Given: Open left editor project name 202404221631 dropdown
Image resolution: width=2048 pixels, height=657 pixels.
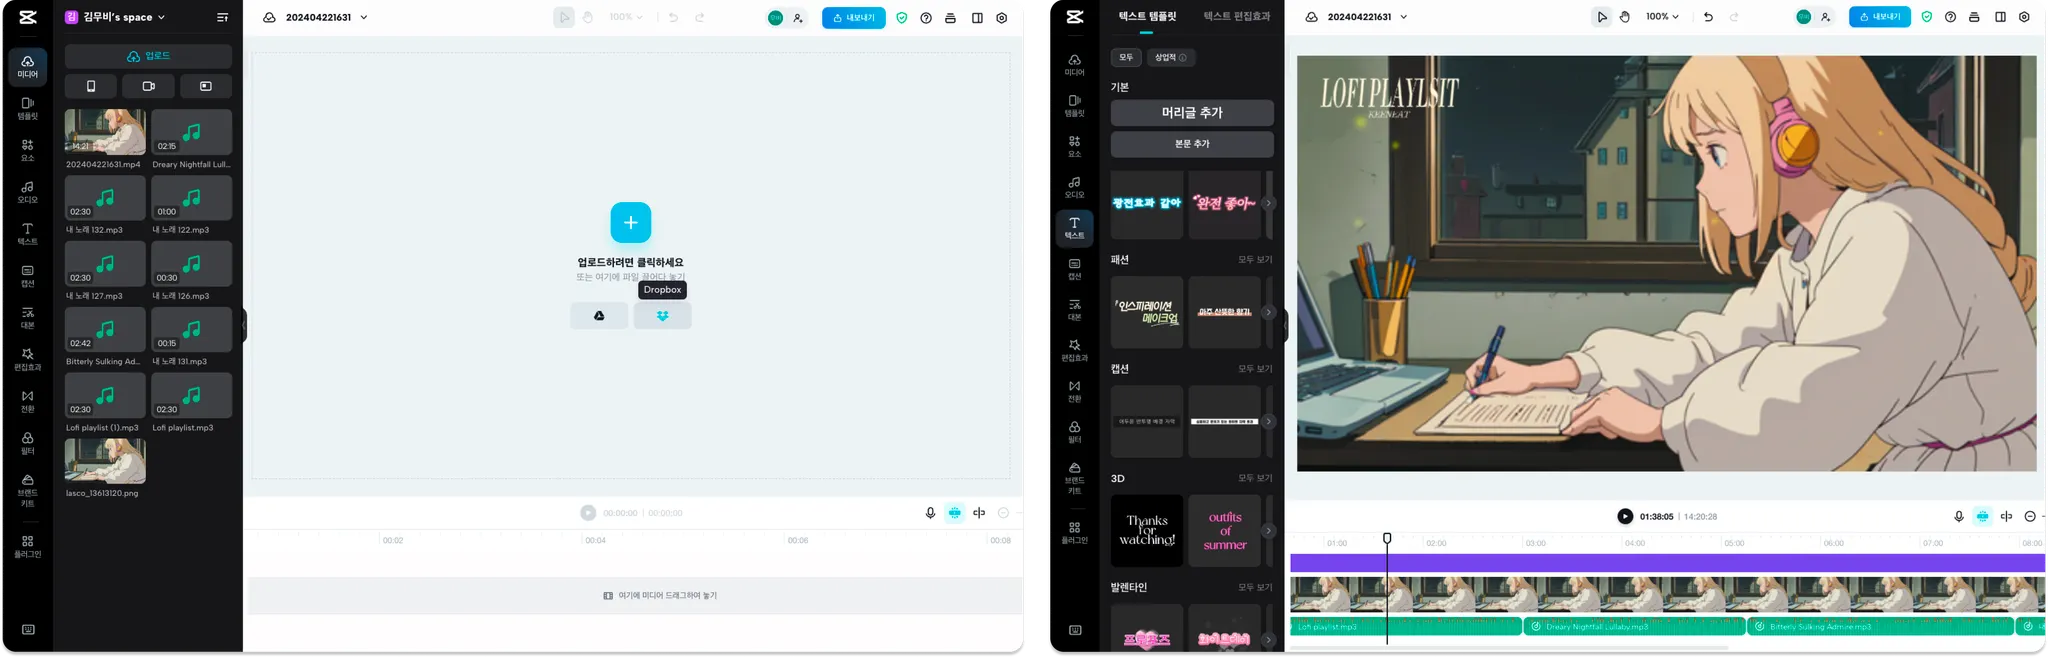Looking at the screenshot, I should pyautogui.click(x=326, y=17).
